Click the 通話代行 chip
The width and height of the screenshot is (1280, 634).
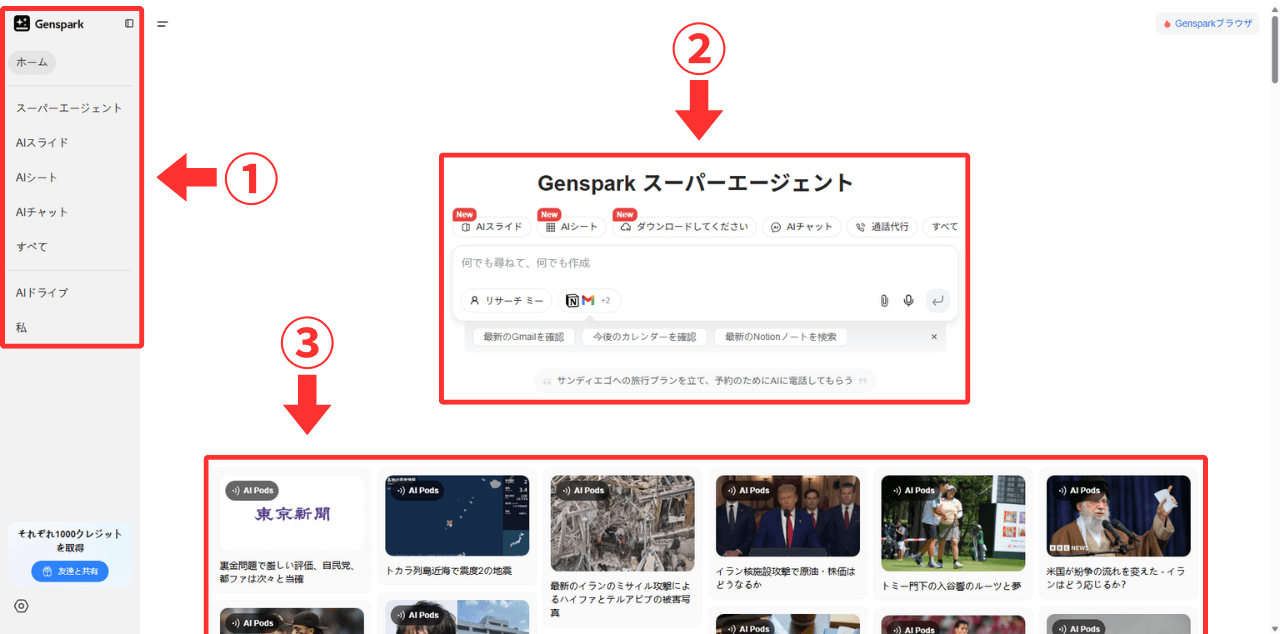(x=881, y=227)
